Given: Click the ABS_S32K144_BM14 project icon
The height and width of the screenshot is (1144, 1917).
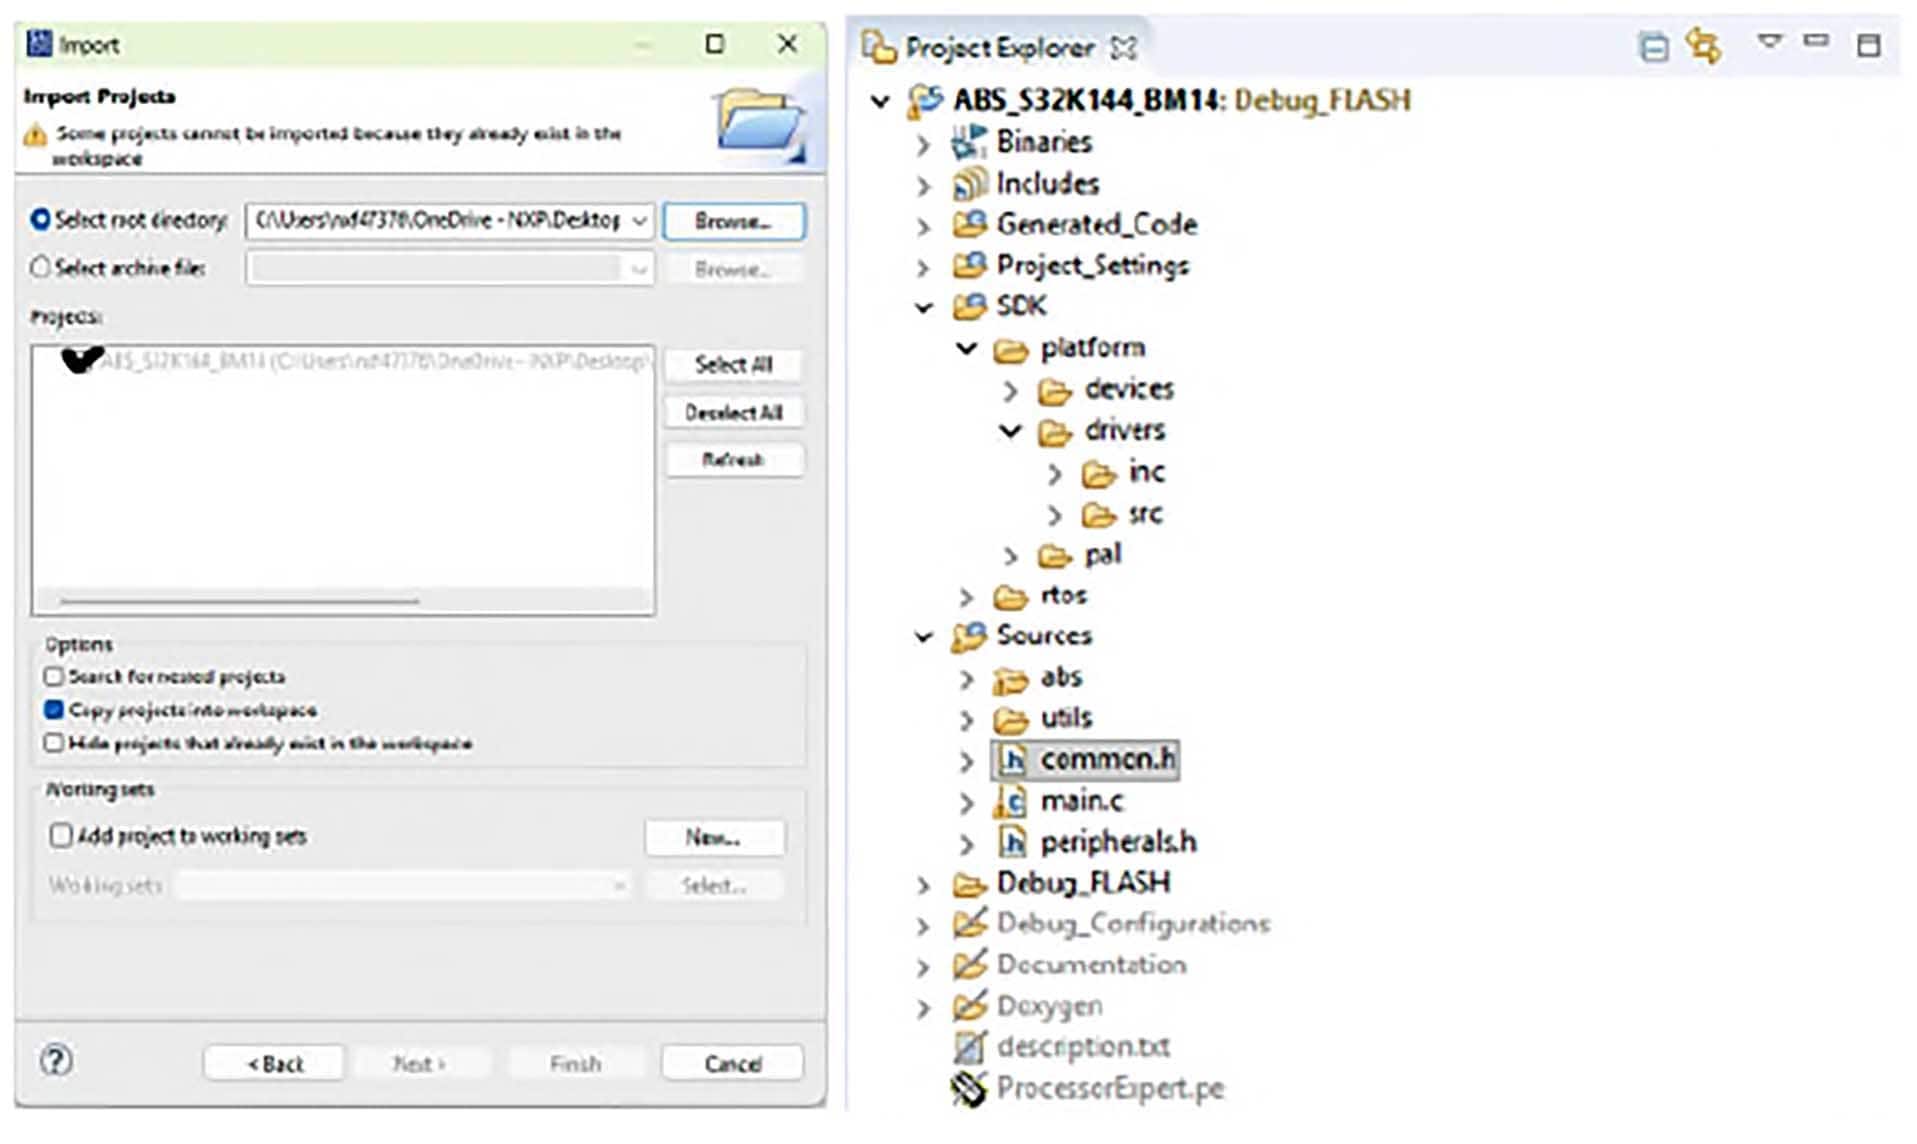Looking at the screenshot, I should tap(924, 101).
